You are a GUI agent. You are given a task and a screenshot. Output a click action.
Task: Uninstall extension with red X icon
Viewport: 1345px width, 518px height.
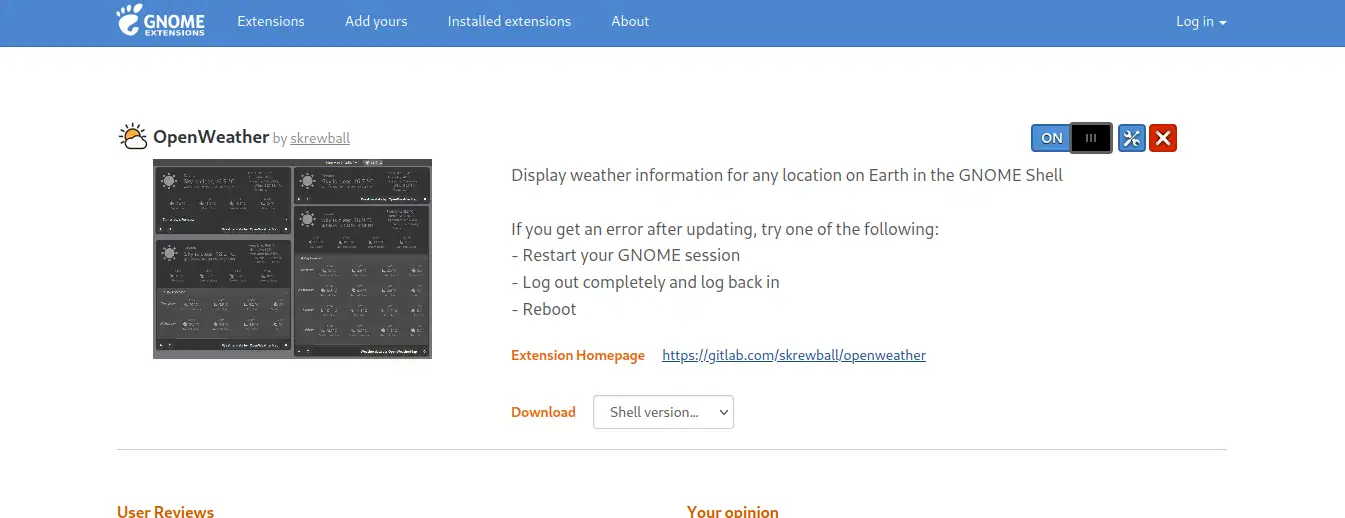[x=1163, y=138]
